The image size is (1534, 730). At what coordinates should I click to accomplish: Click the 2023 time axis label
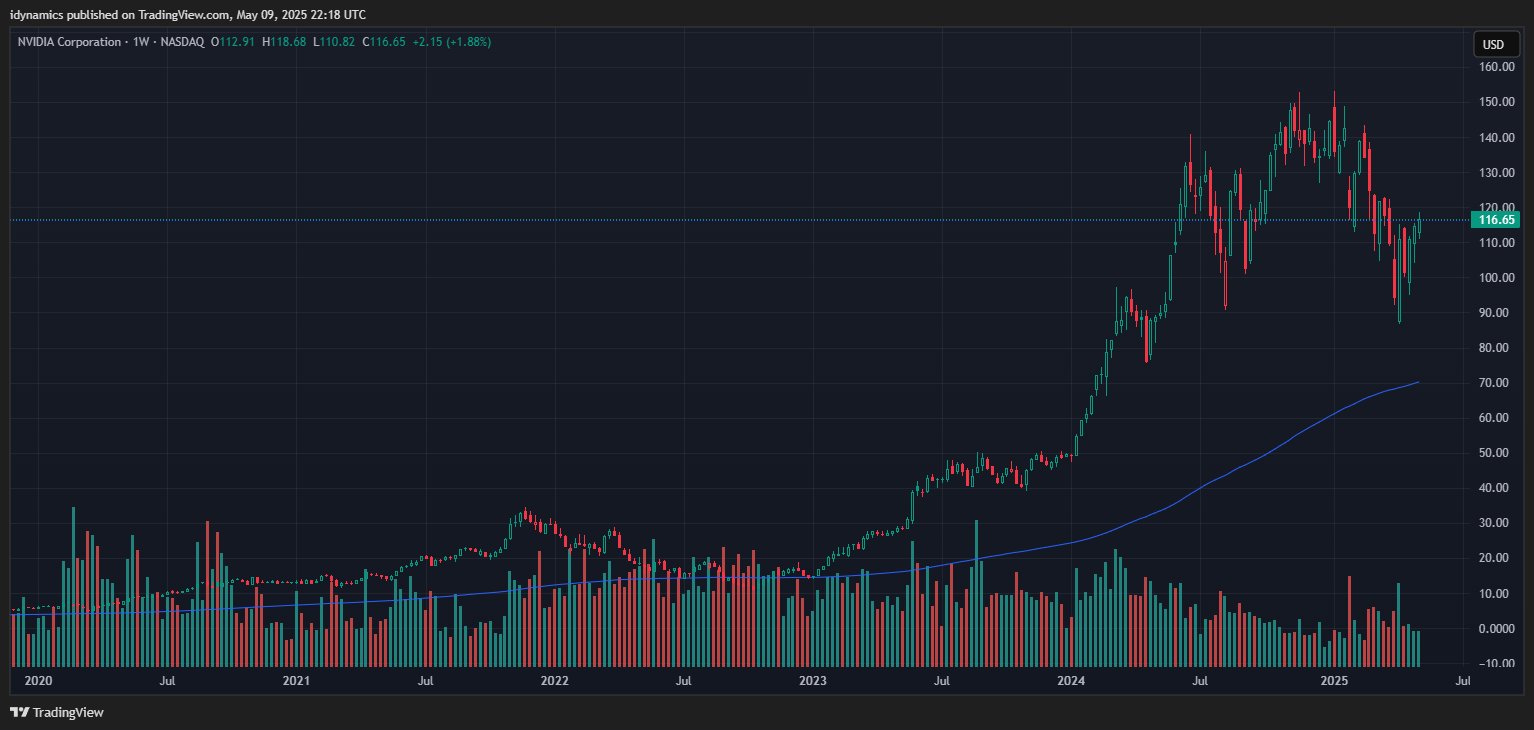[x=813, y=681]
